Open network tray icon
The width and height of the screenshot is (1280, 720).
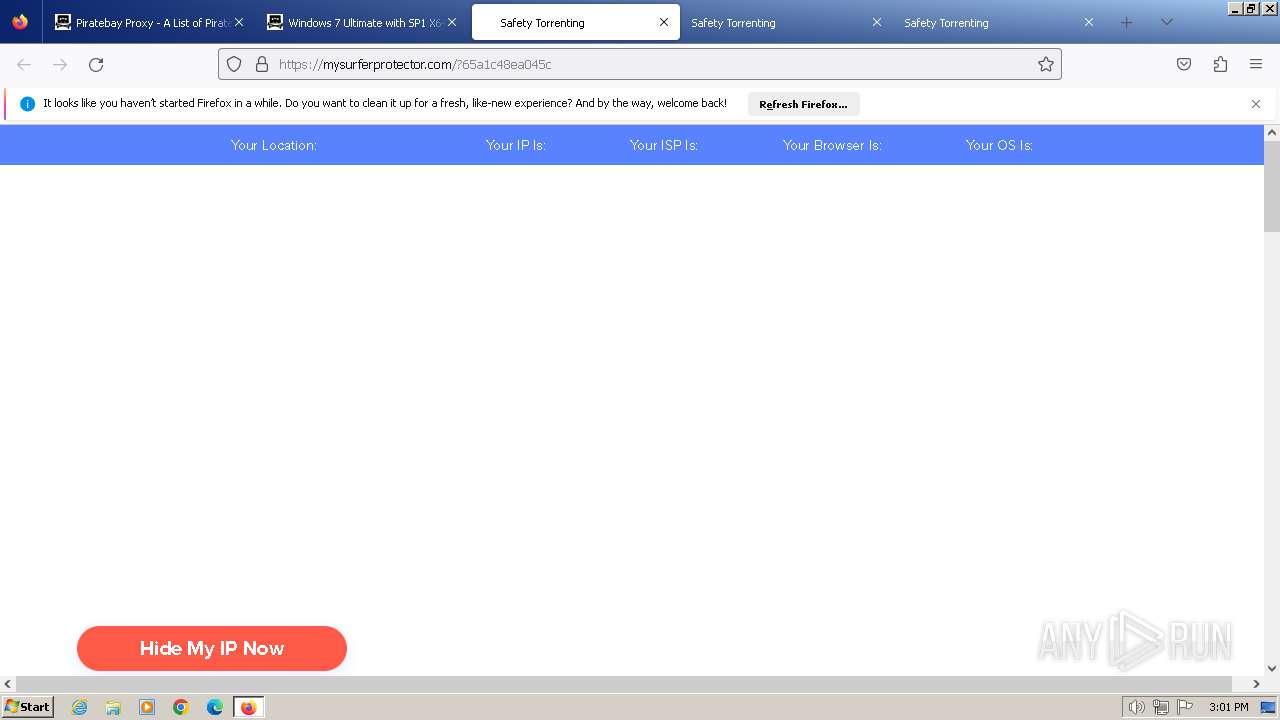pos(1161,707)
